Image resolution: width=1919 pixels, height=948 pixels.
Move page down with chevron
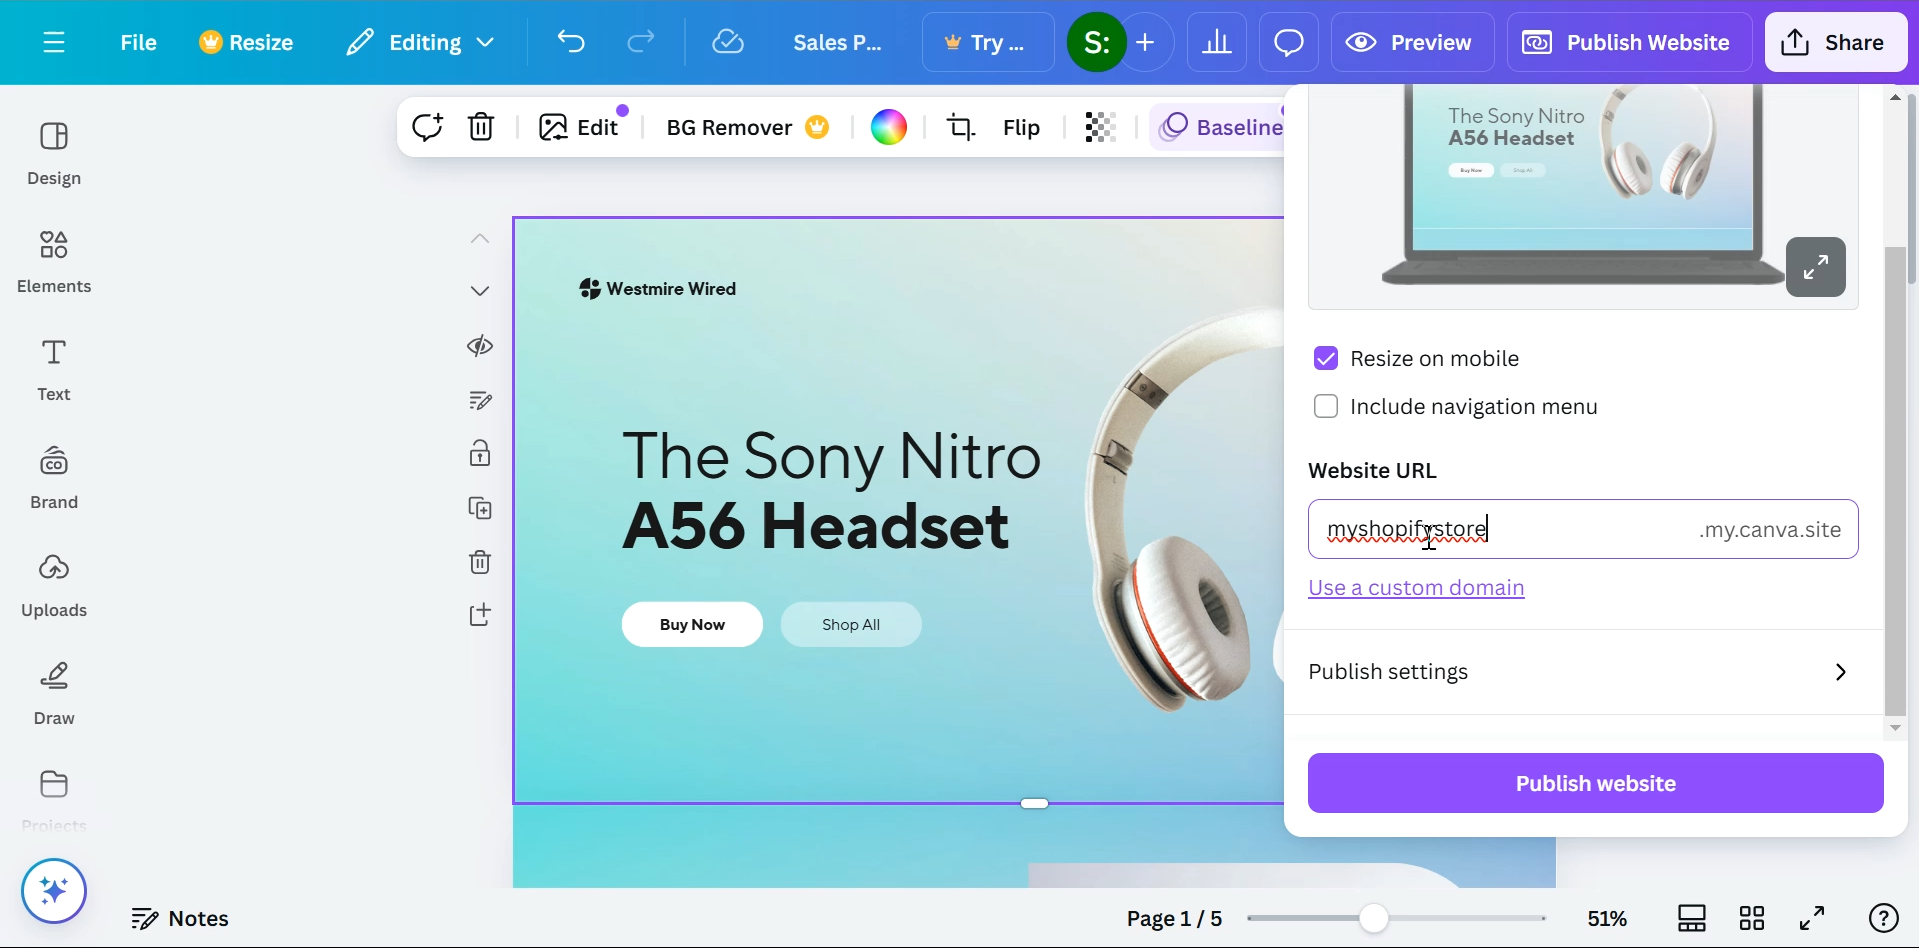click(x=480, y=291)
